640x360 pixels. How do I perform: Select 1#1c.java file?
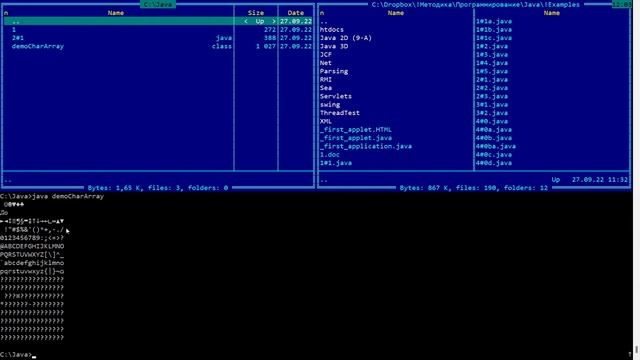[494, 38]
